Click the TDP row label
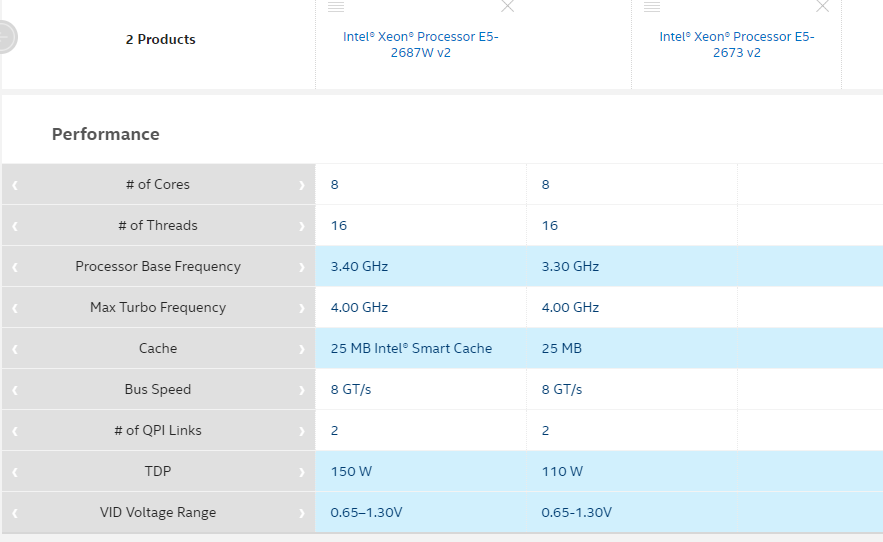This screenshot has width=883, height=542. coord(158,471)
